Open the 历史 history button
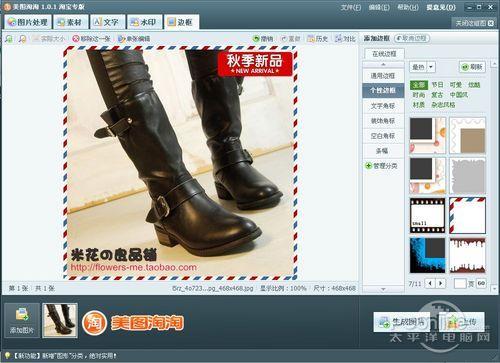Screen dimensions: 500x363 317,39
